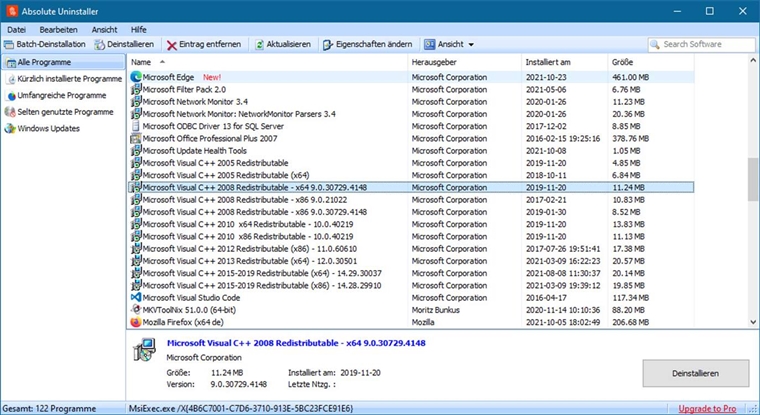Click inside the Search Software field
Image resolution: width=760 pixels, height=415 pixels.
(702, 45)
